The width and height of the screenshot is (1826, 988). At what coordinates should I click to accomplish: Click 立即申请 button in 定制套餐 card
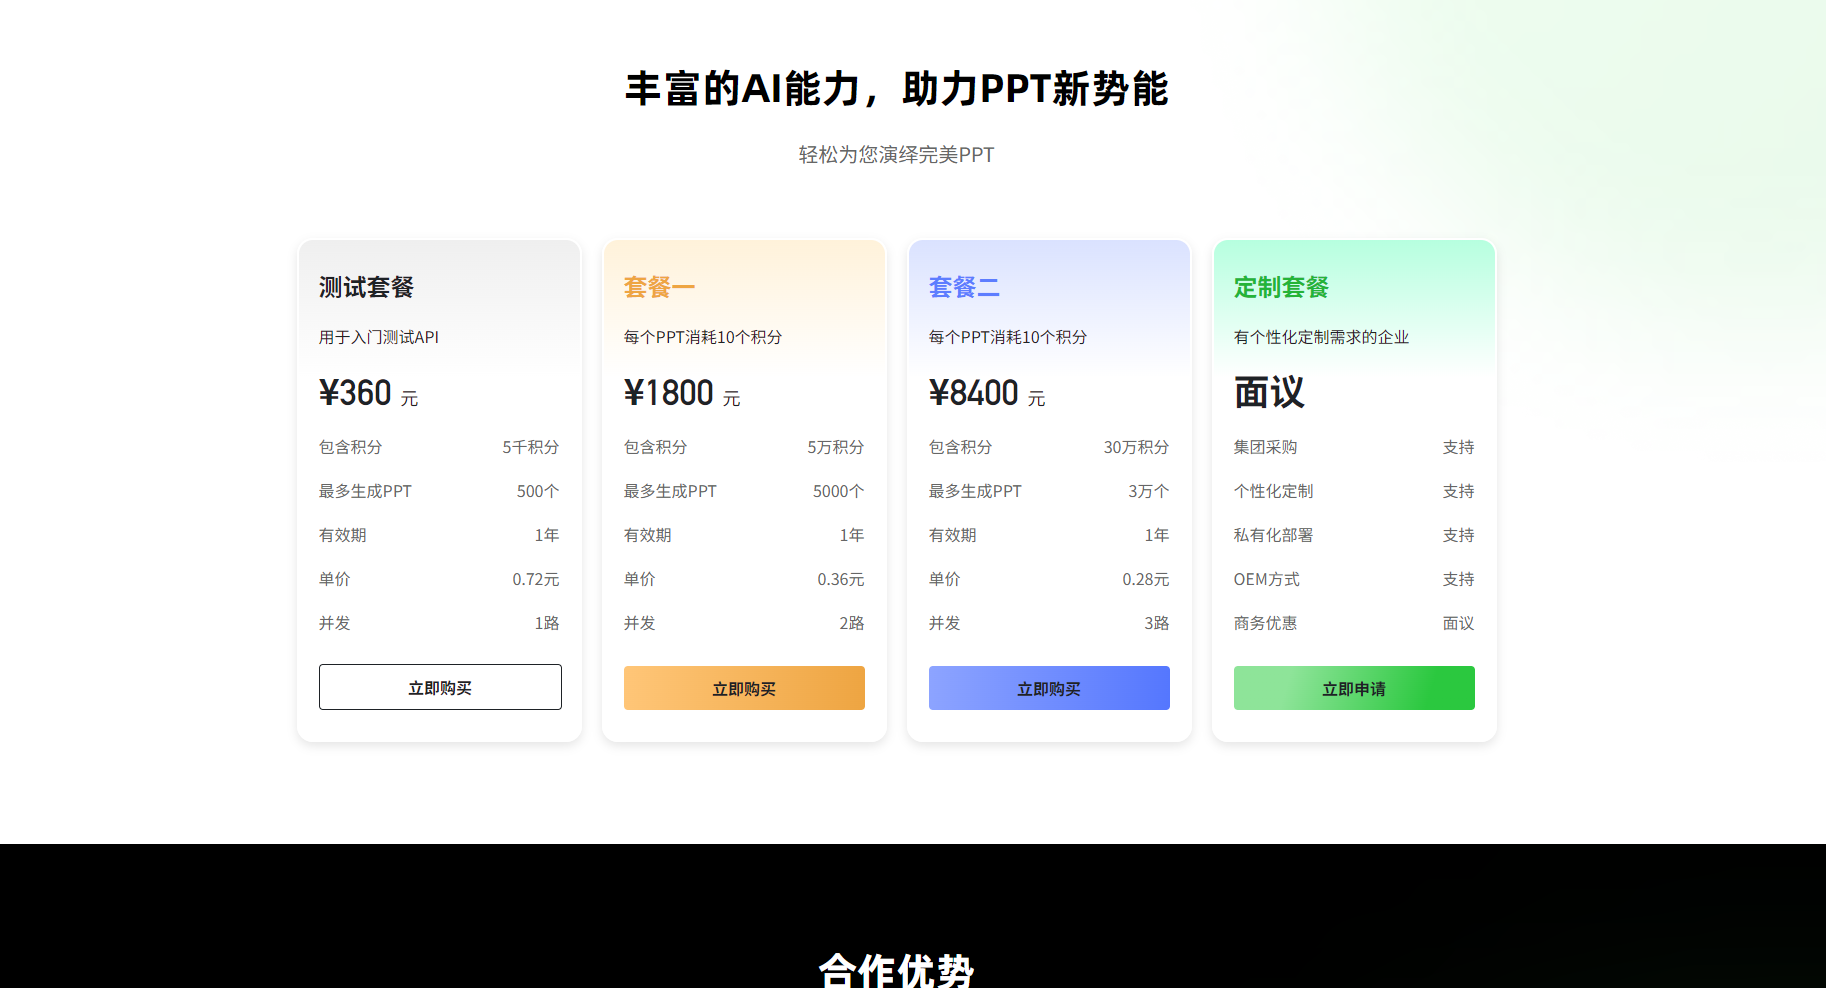coord(1354,688)
